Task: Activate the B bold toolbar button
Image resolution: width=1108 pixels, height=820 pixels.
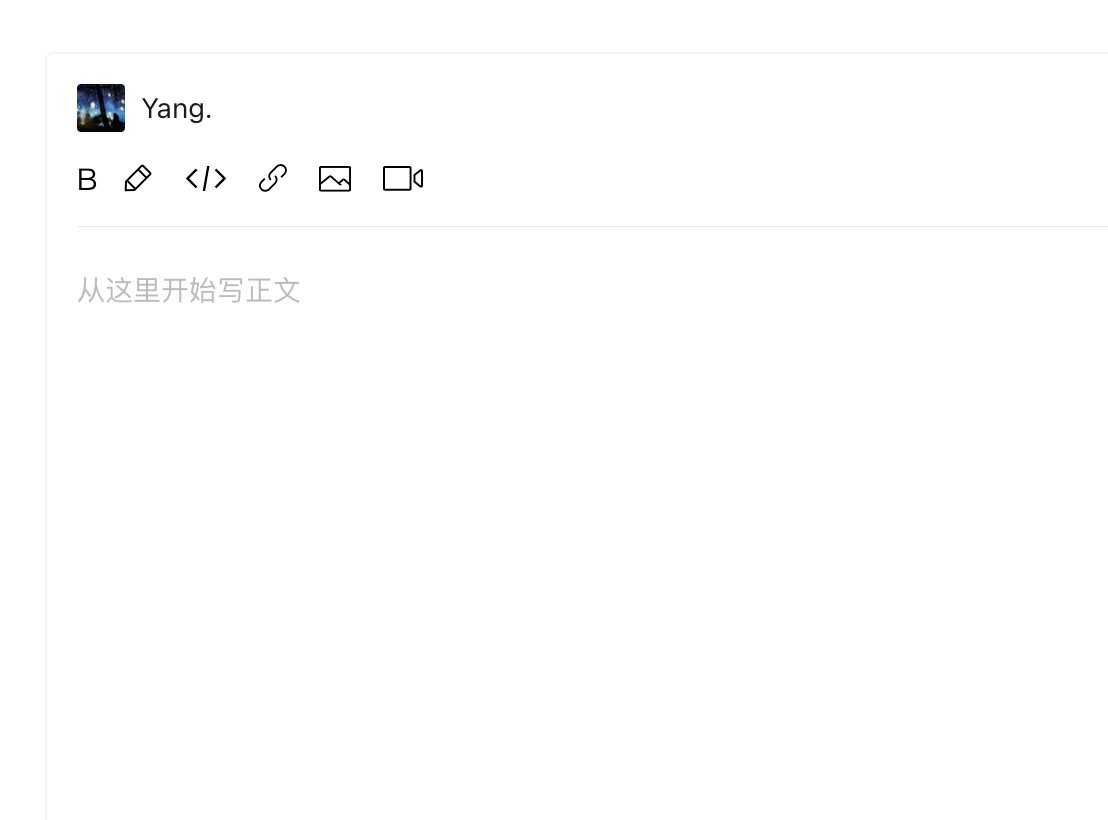Action: tap(87, 180)
